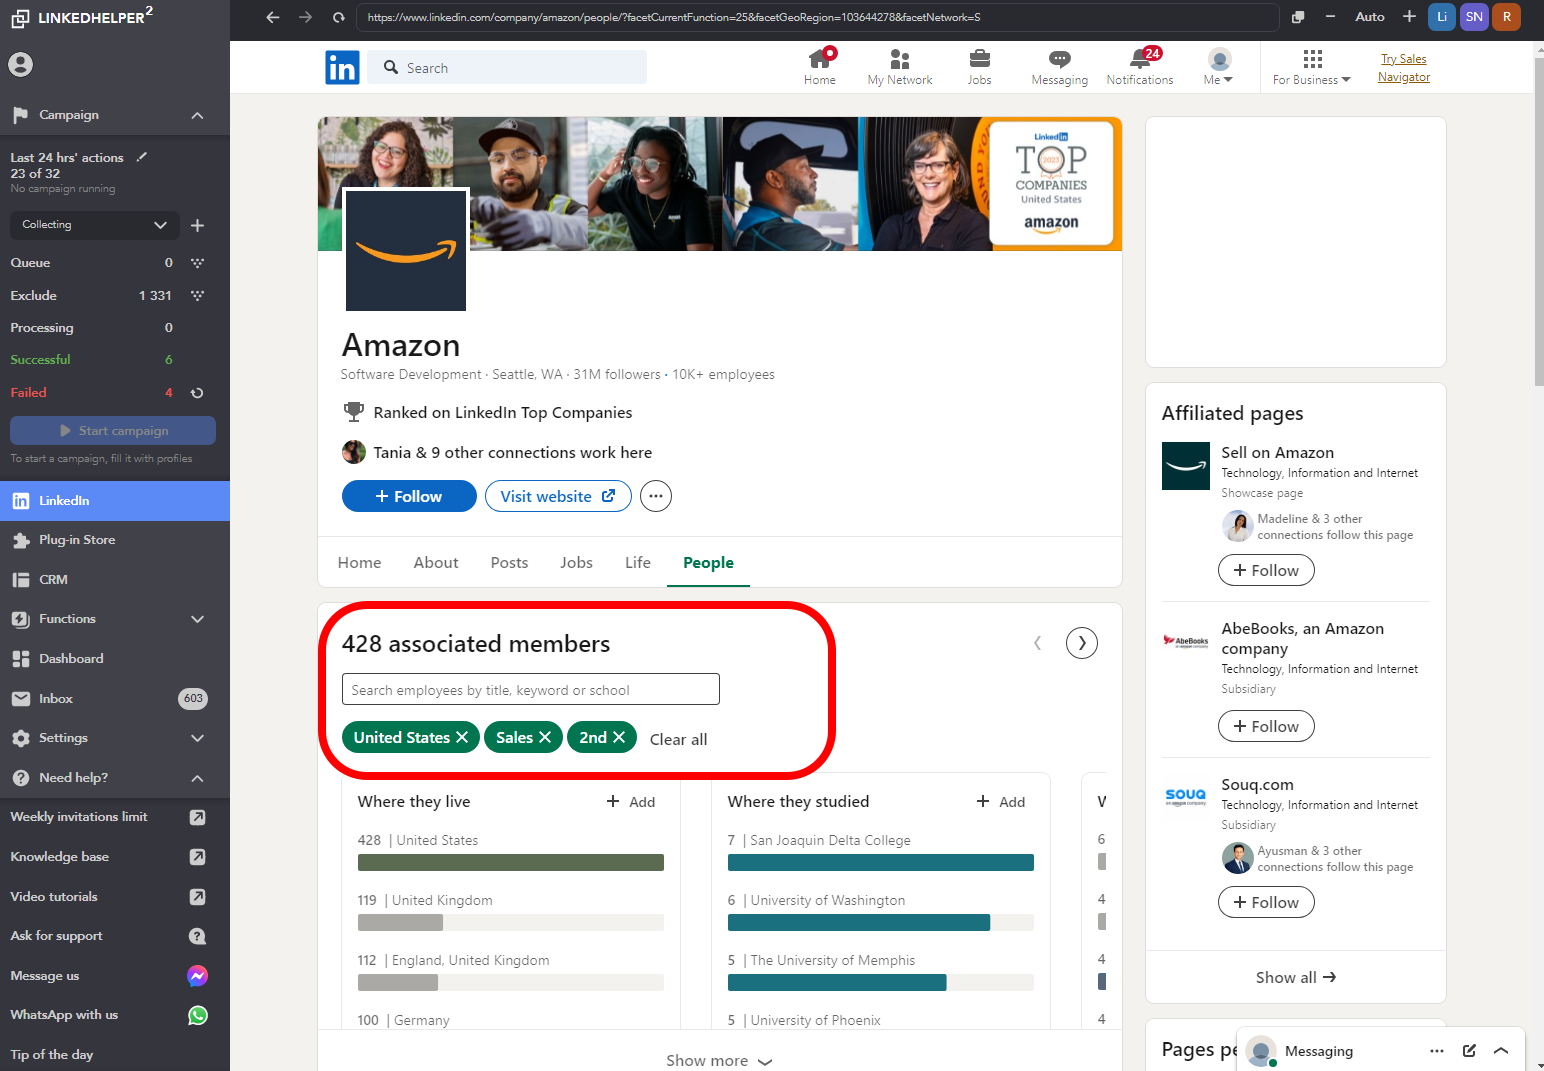The image size is (1544, 1071).
Task: Edit last 24 hrs actions pencil icon
Action: tap(142, 157)
